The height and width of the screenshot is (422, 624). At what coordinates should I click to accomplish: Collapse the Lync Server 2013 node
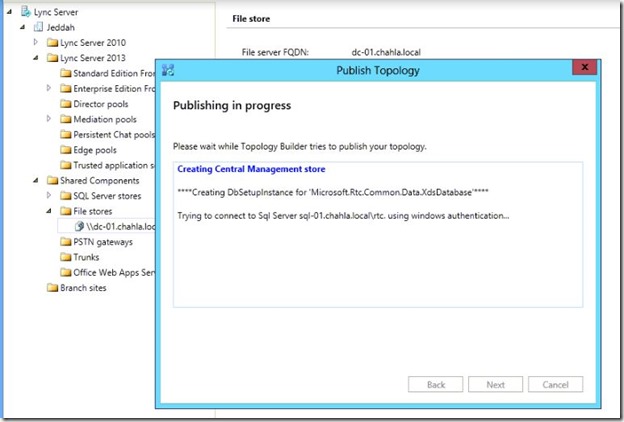pyautogui.click(x=36, y=58)
